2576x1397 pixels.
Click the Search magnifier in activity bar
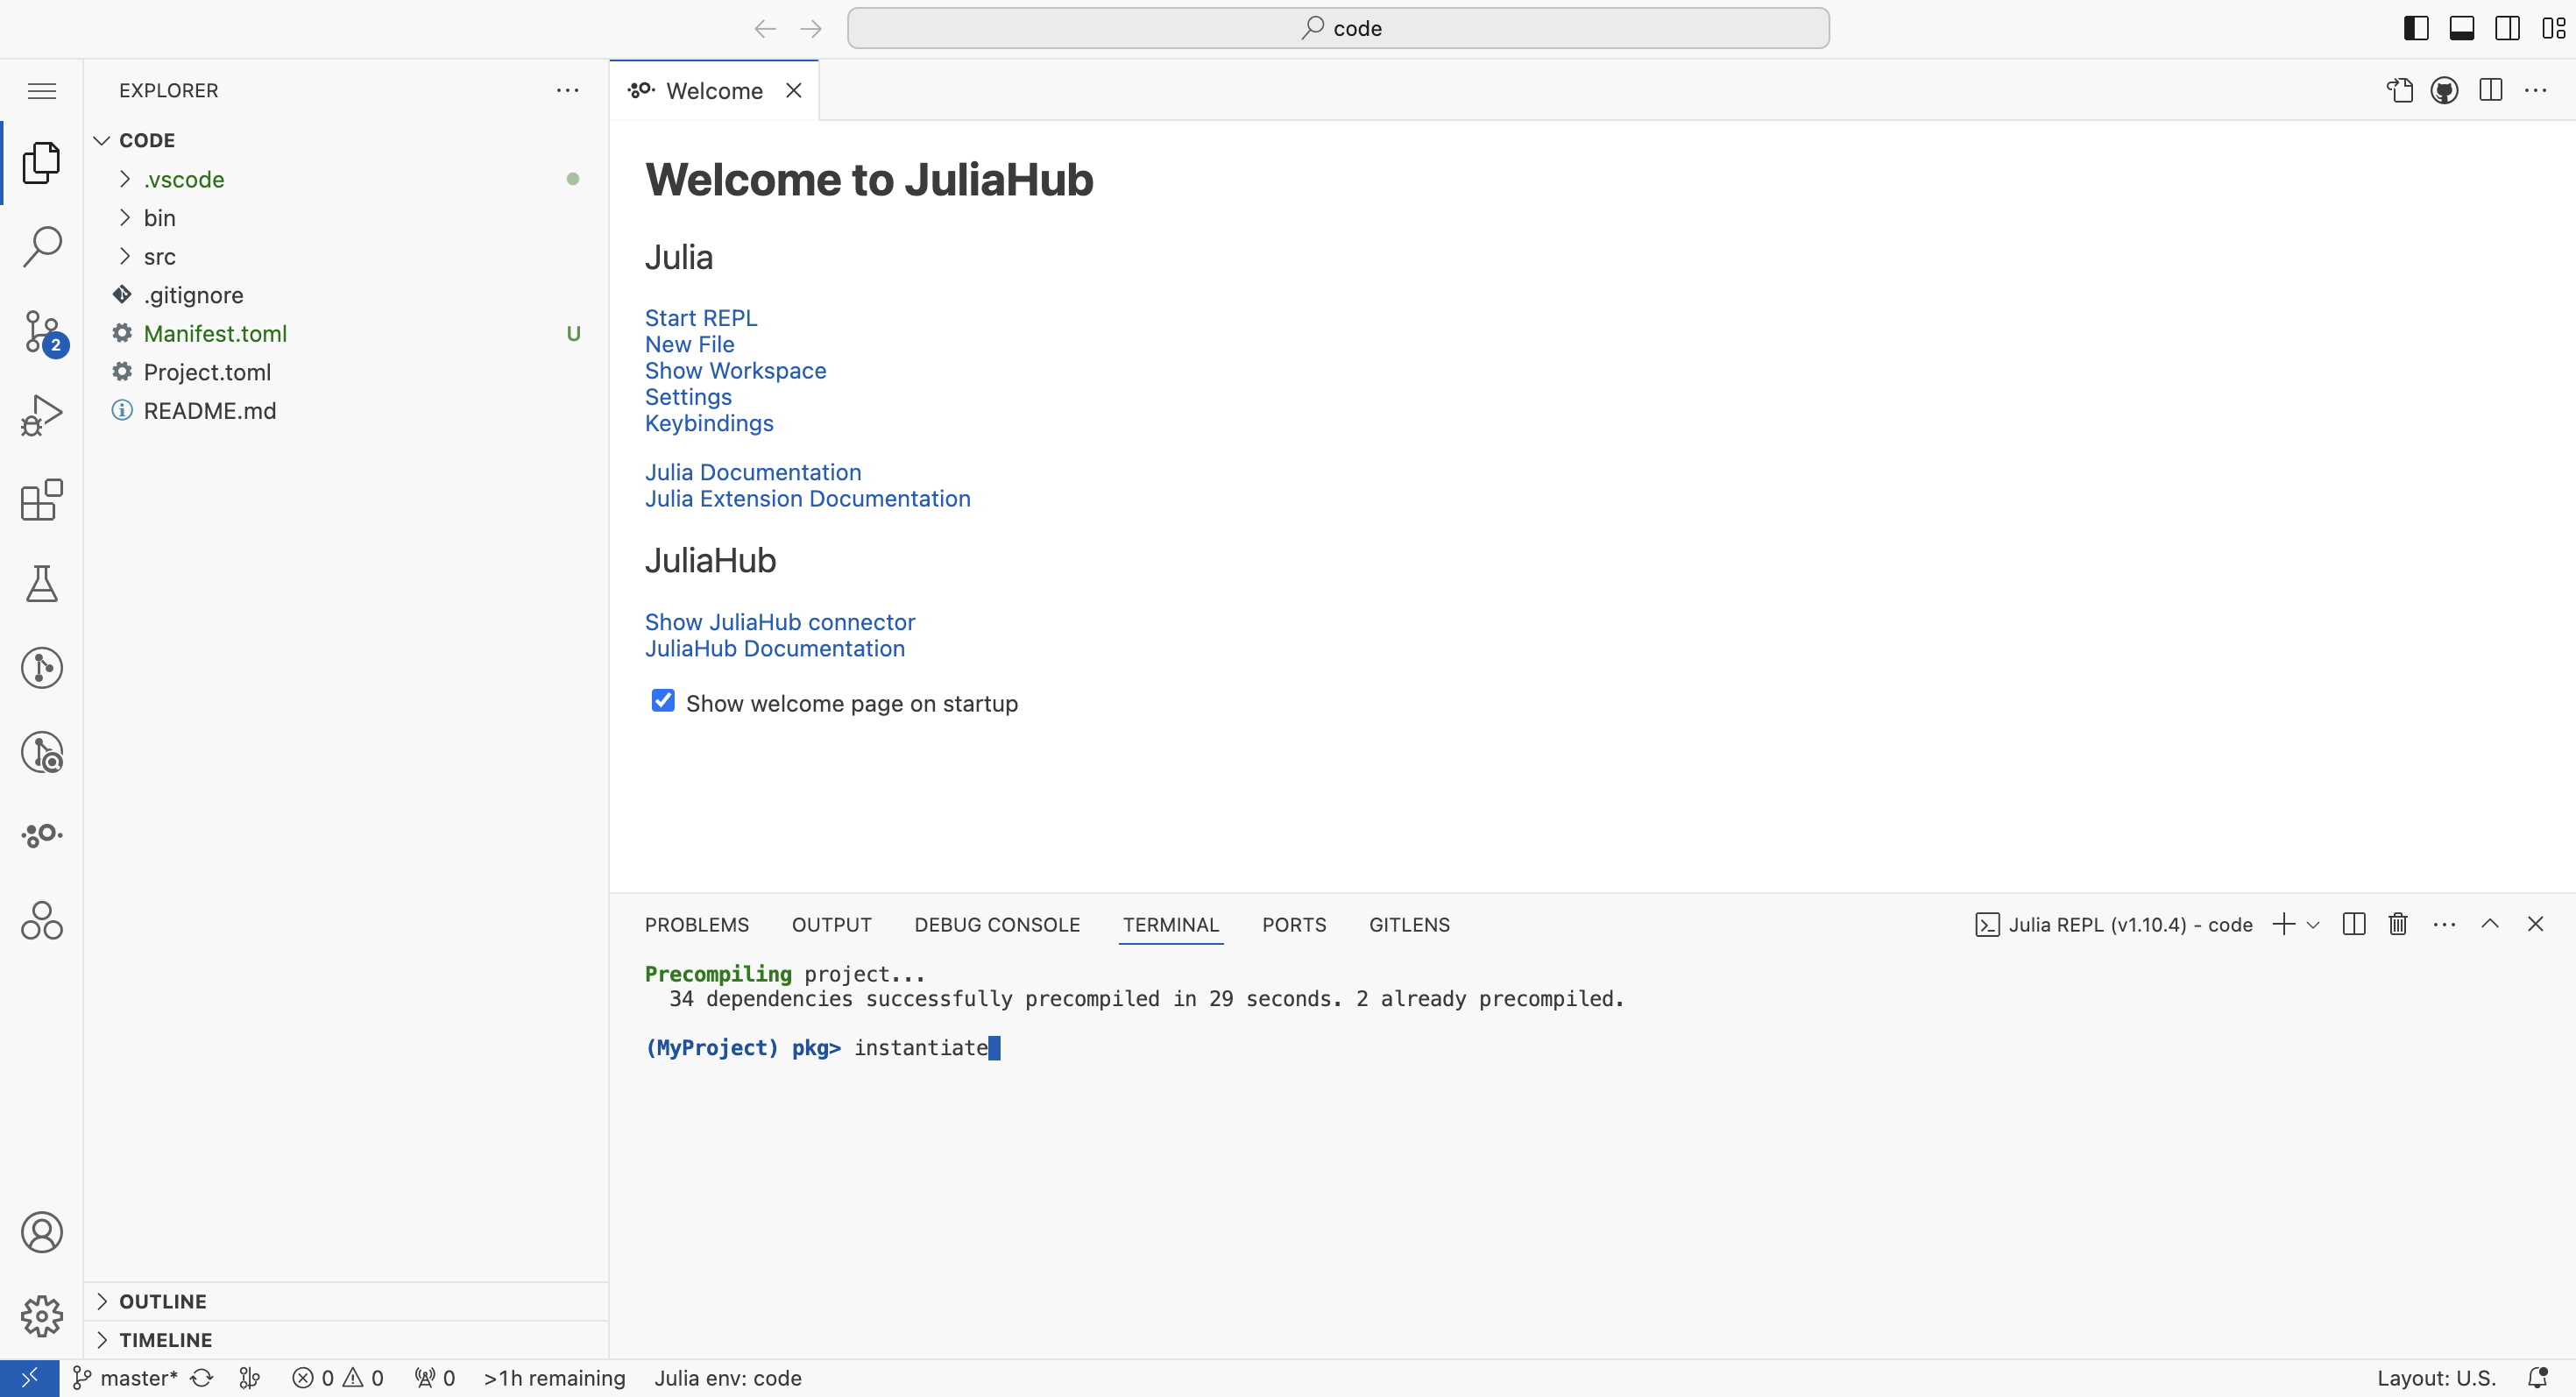41,246
